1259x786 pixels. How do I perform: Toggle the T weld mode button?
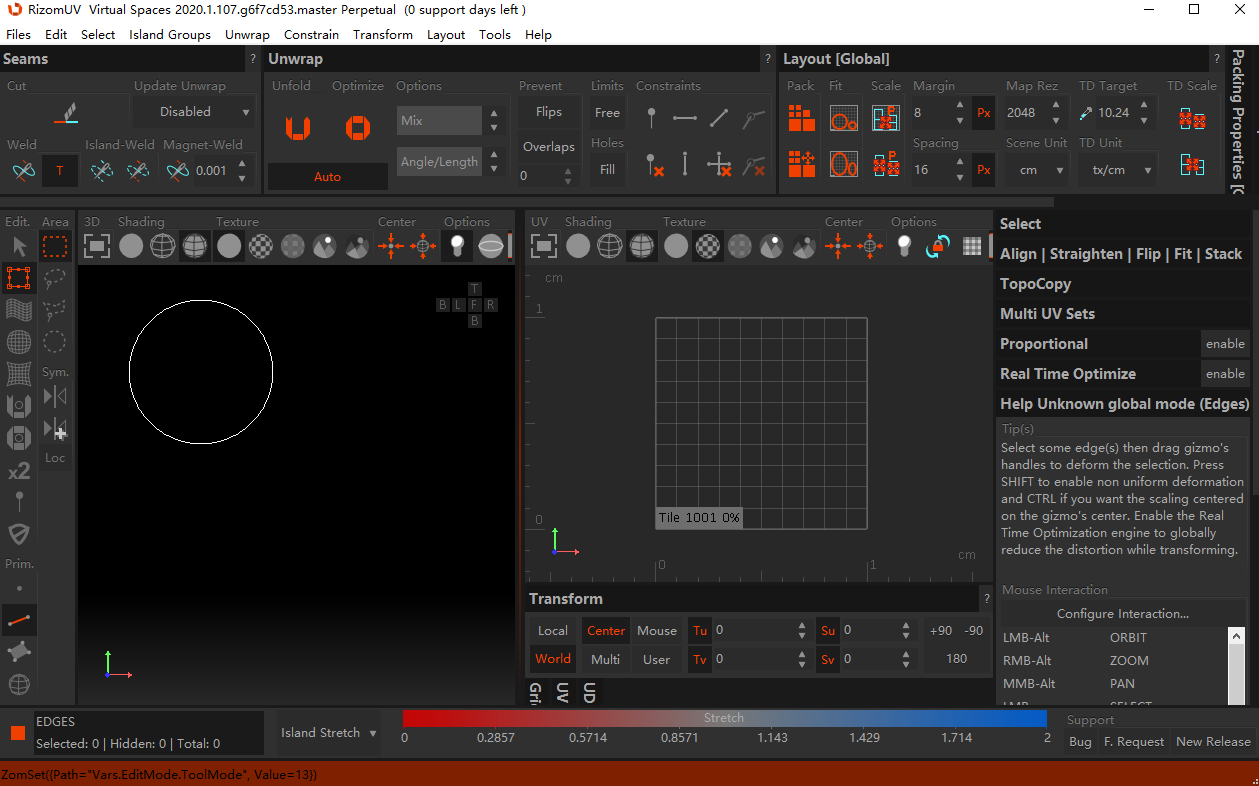(x=59, y=171)
